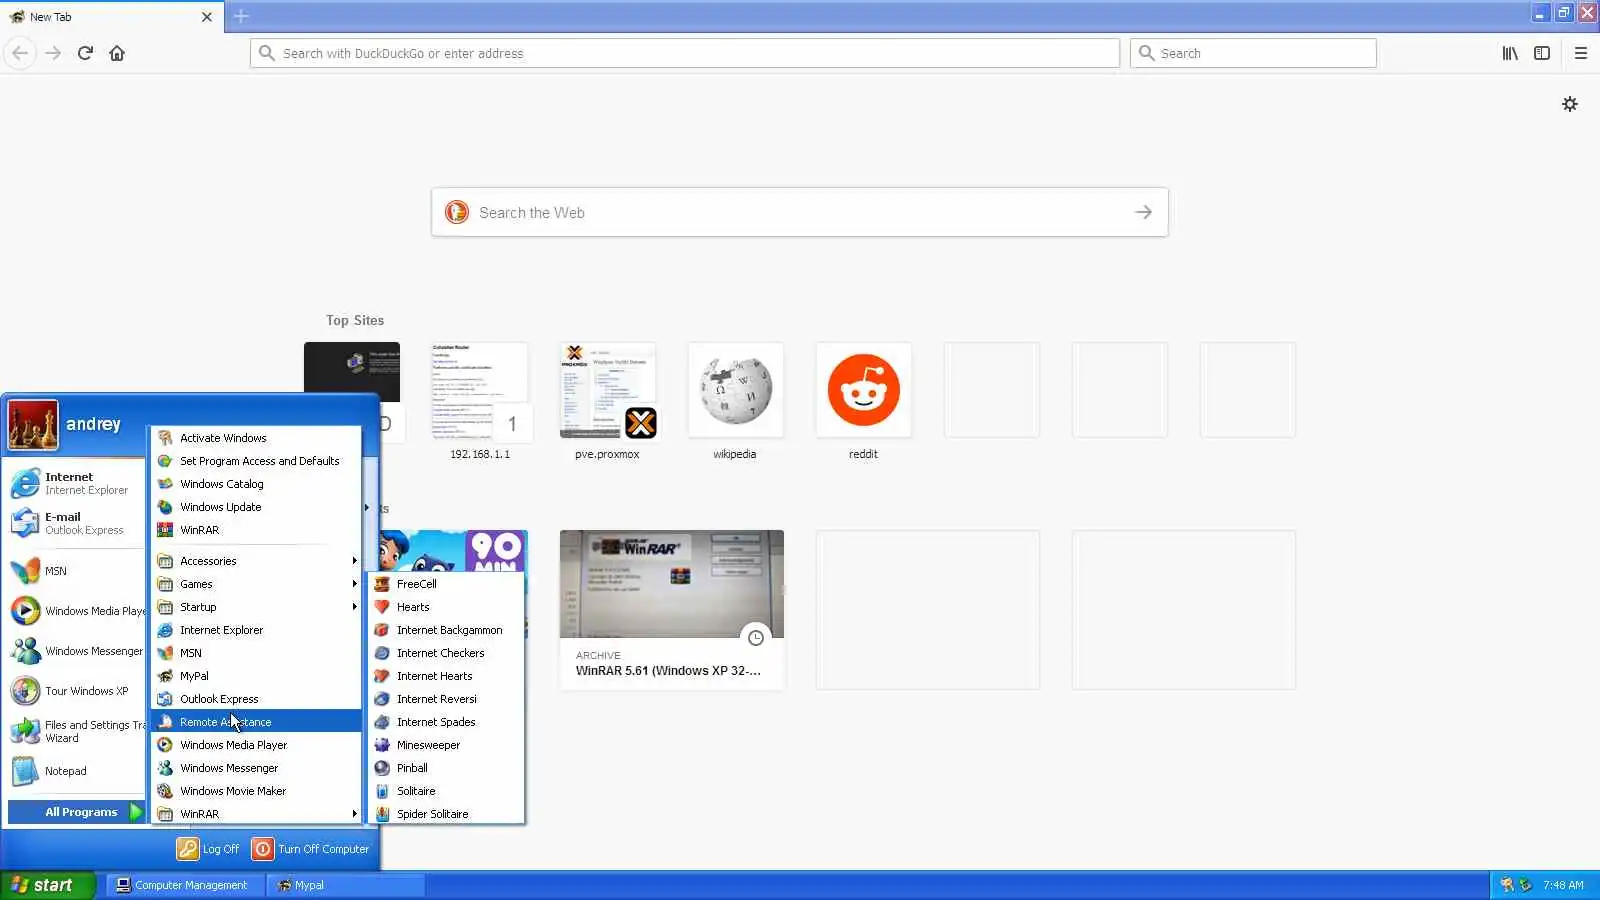Click the Log Off button
The height and width of the screenshot is (900, 1600).
[x=208, y=849]
